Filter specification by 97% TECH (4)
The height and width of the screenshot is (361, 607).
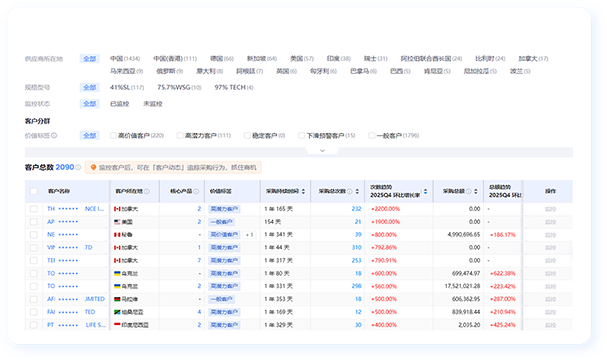pyautogui.click(x=234, y=87)
